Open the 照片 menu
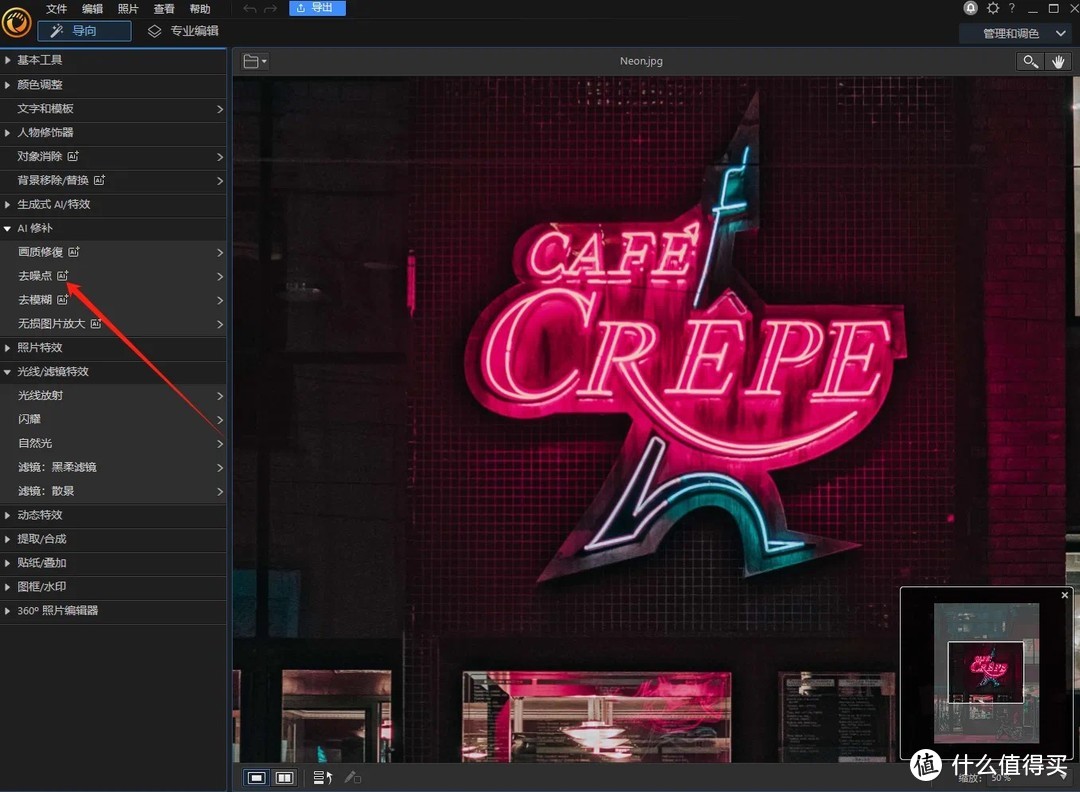Viewport: 1080px width, 792px height. click(128, 9)
